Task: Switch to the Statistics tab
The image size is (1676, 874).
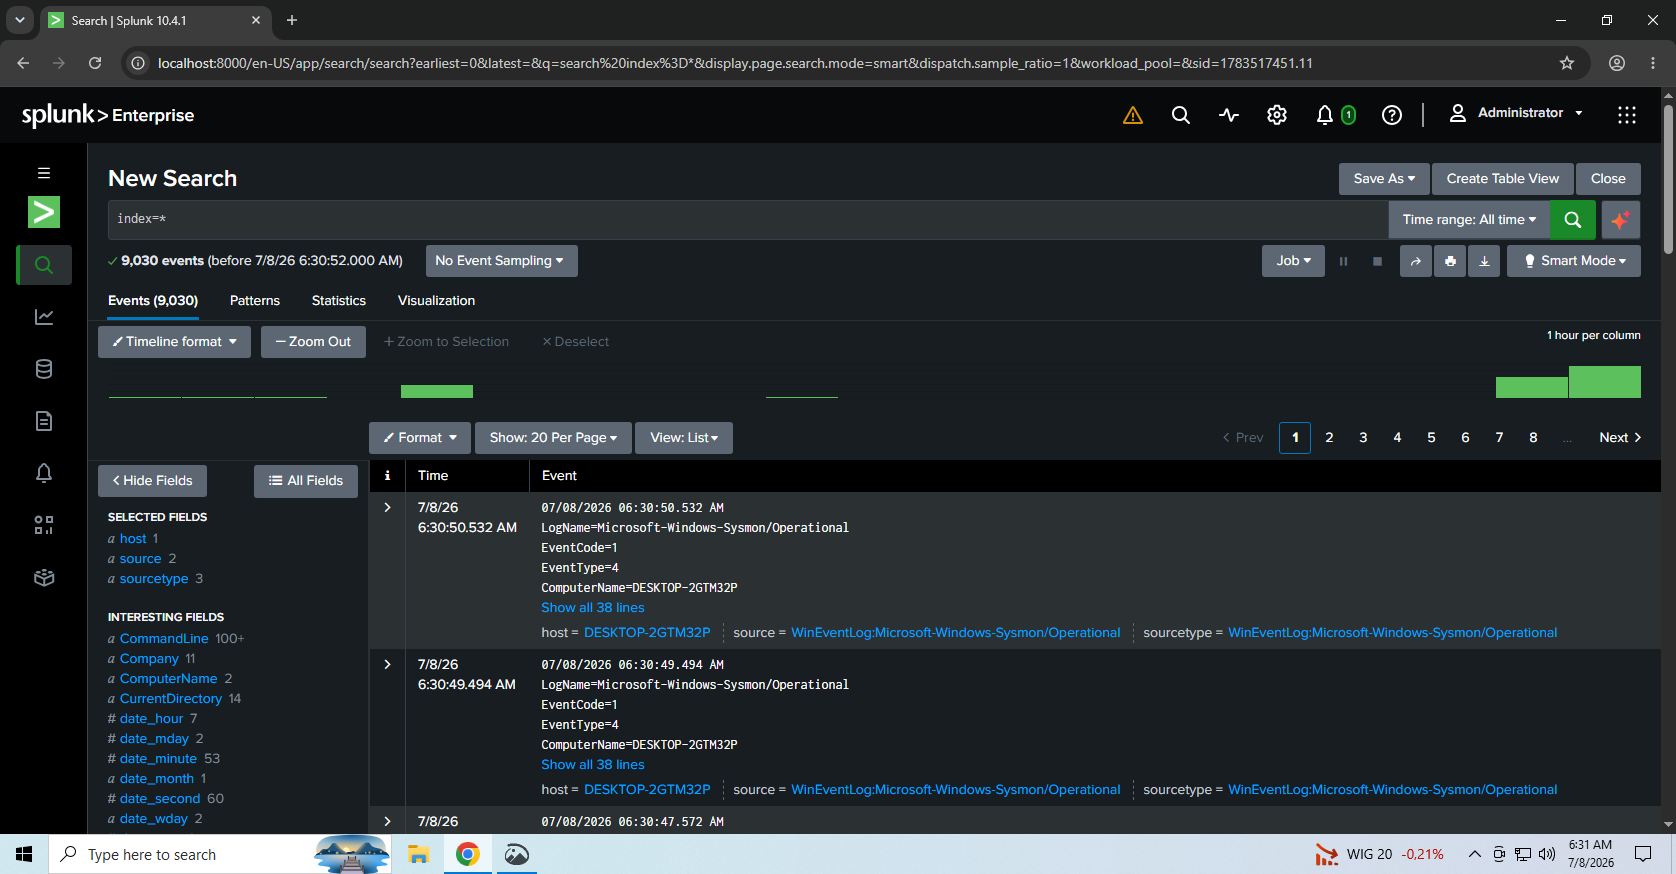Action: point(339,301)
